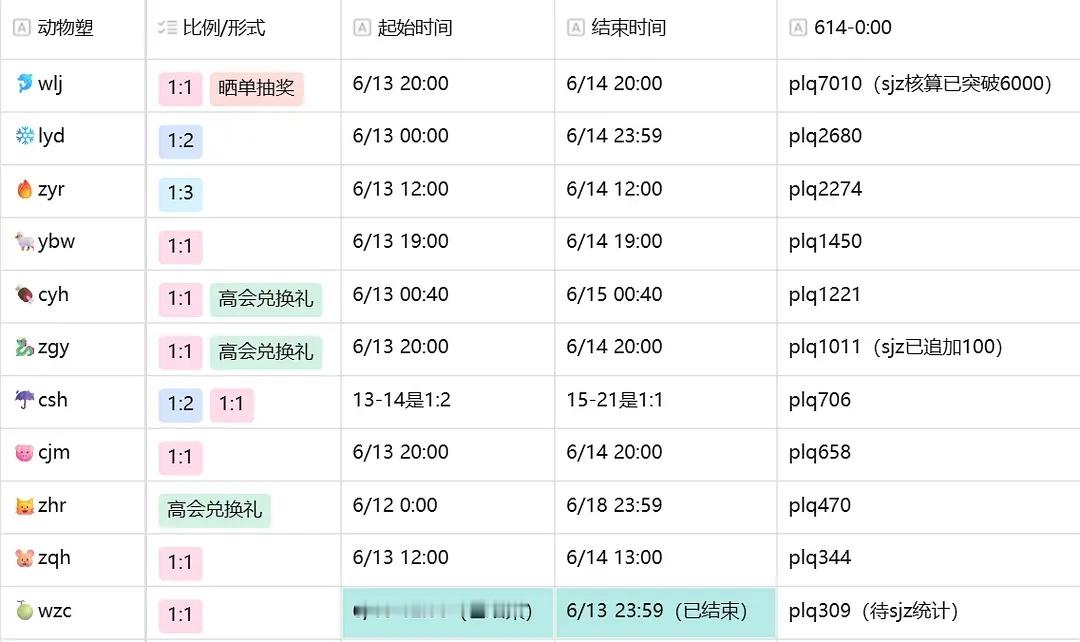Click the dolphin emoji in the wlj row

pos(24,83)
